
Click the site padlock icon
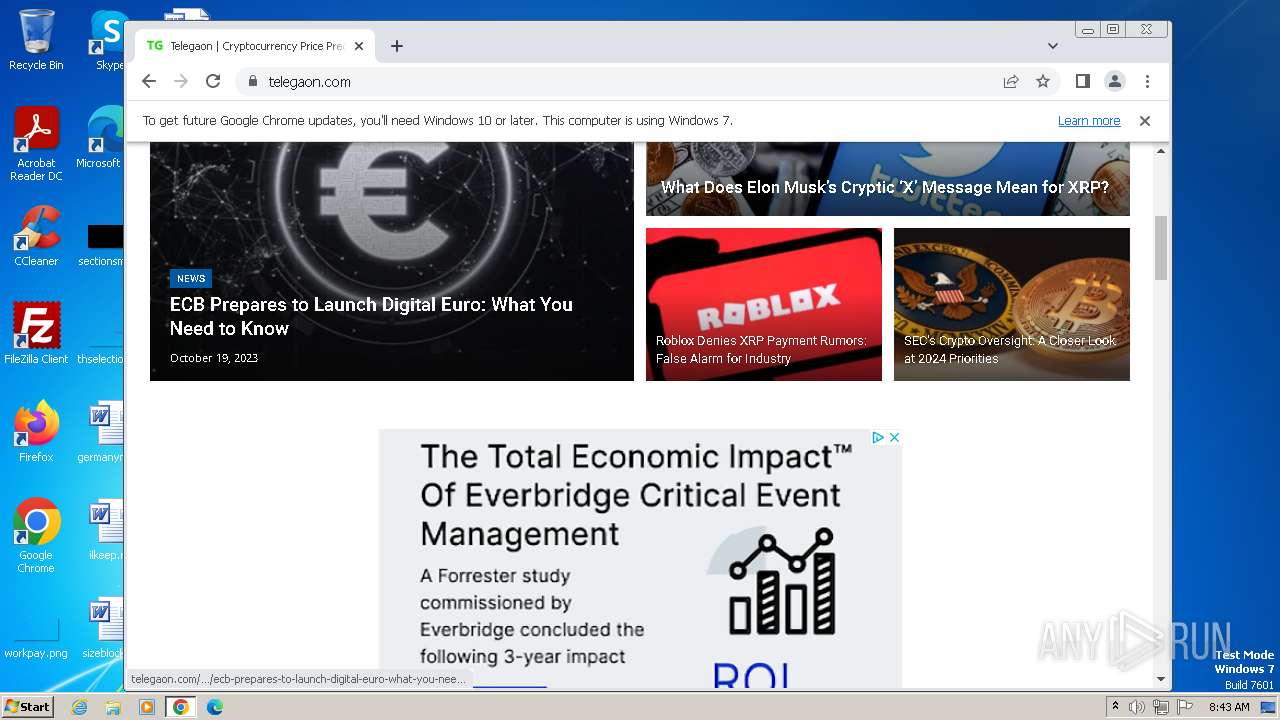[252, 82]
